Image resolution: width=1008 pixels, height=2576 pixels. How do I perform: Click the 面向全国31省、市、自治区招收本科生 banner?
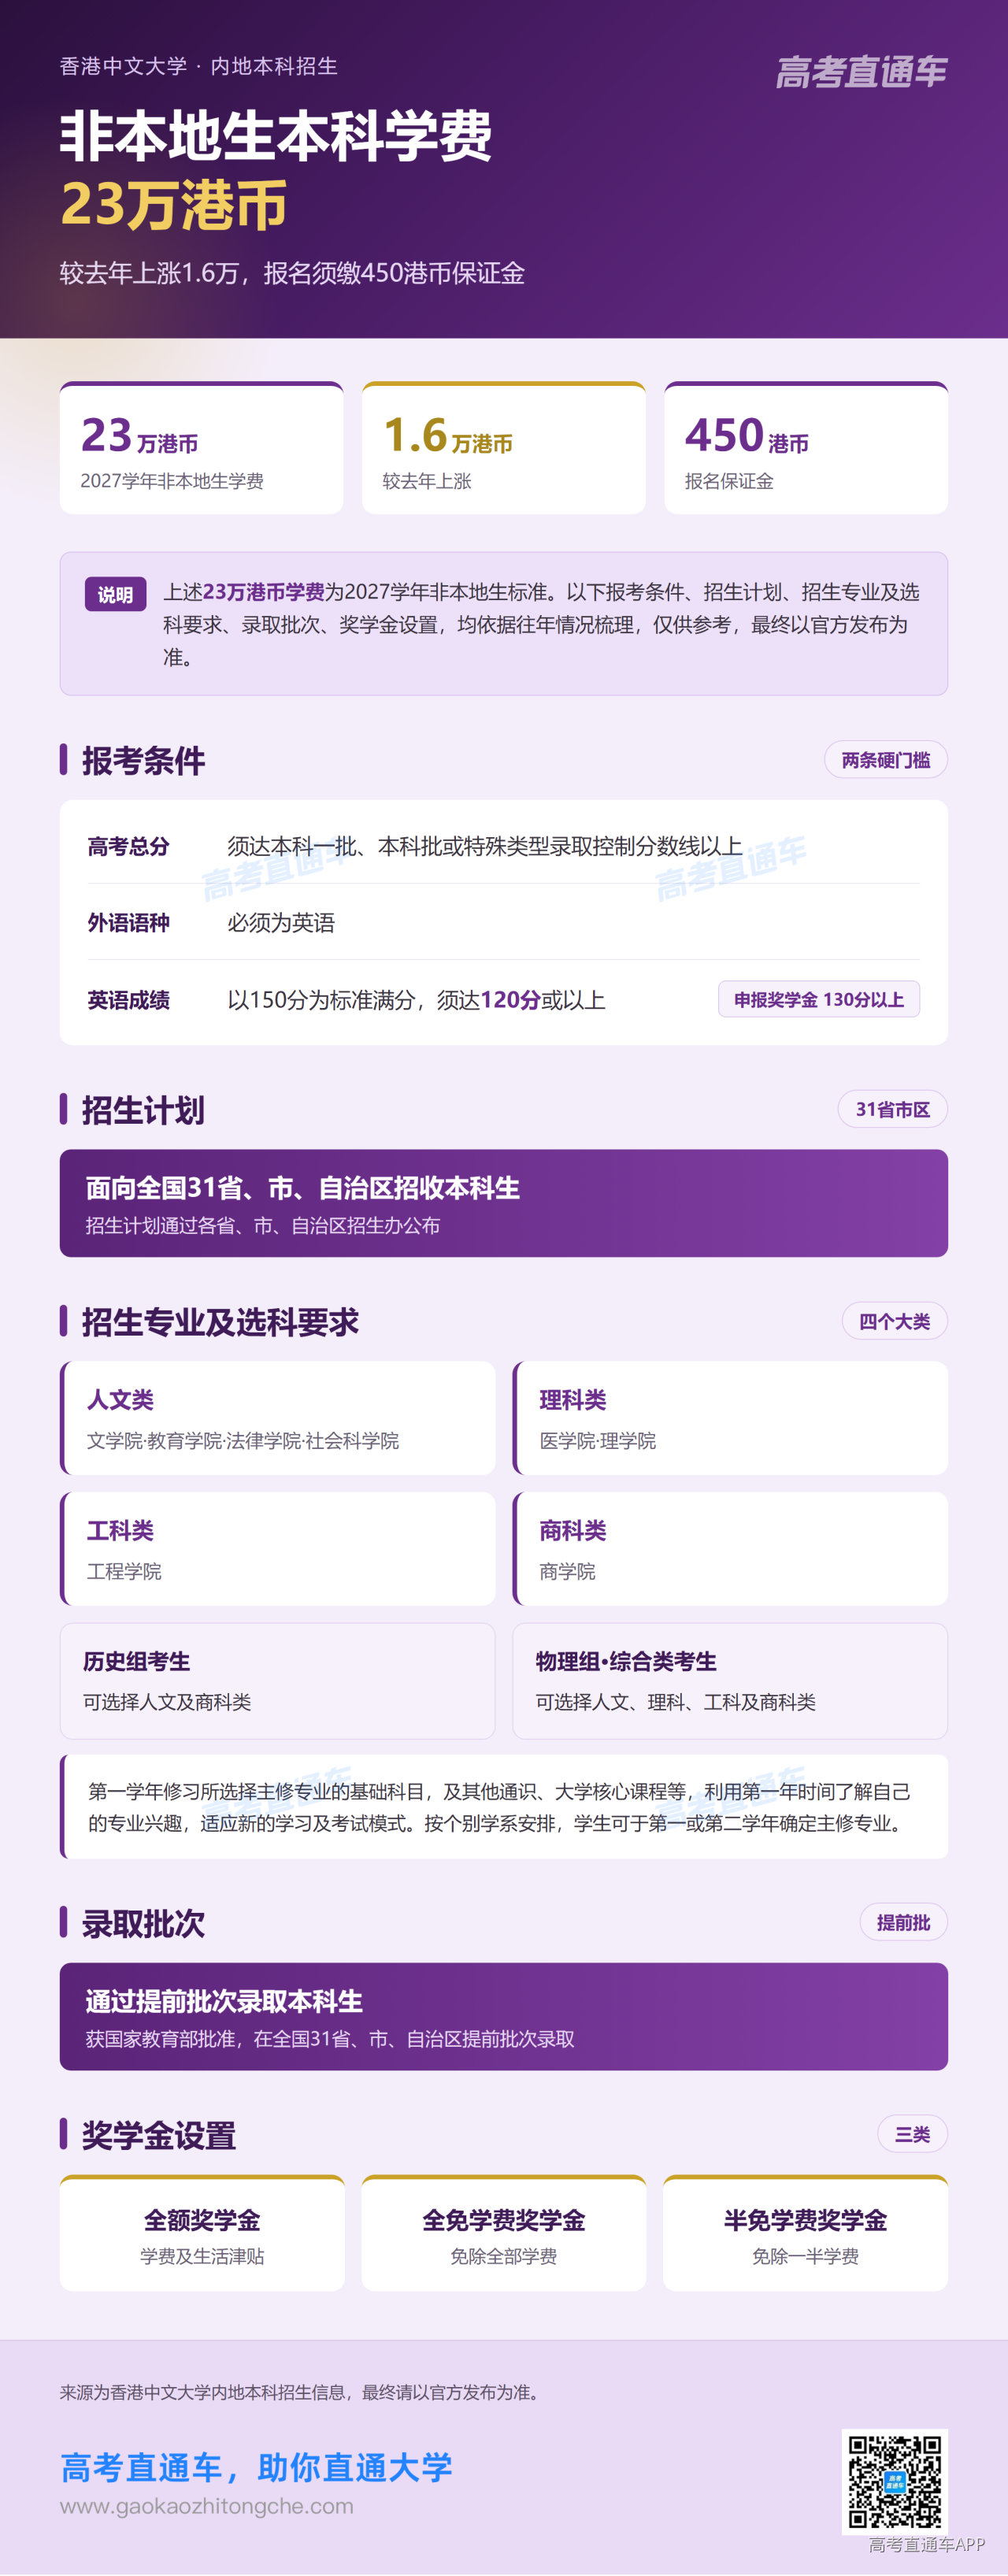tap(504, 1203)
